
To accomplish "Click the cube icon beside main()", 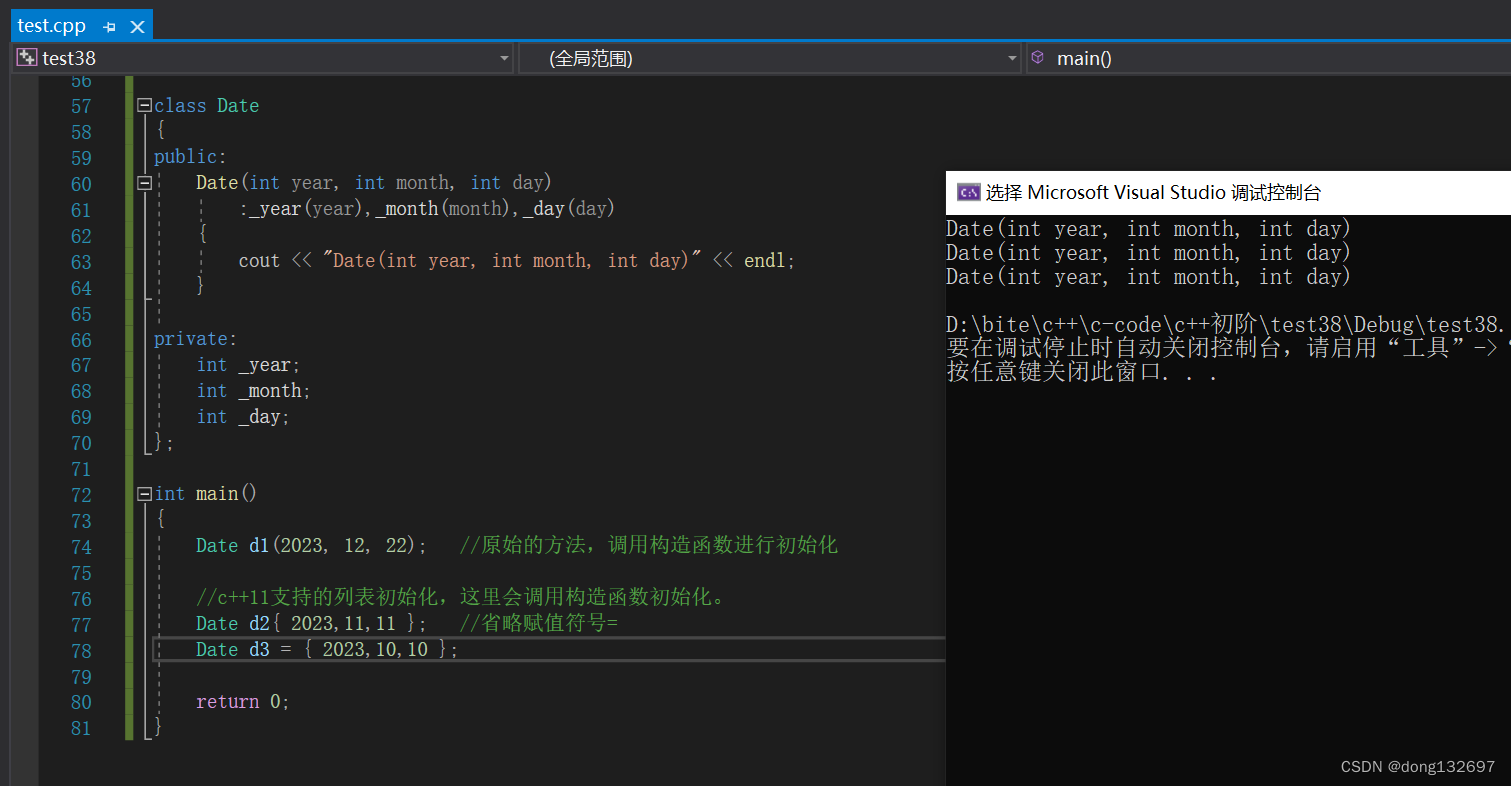I will 1038,58.
